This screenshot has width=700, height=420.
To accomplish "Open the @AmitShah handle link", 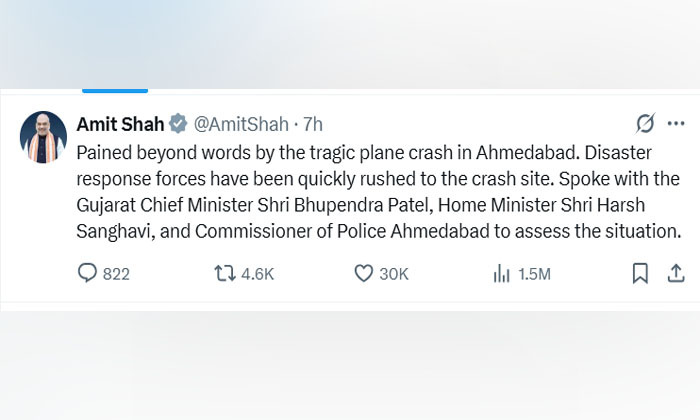I will click(239, 124).
